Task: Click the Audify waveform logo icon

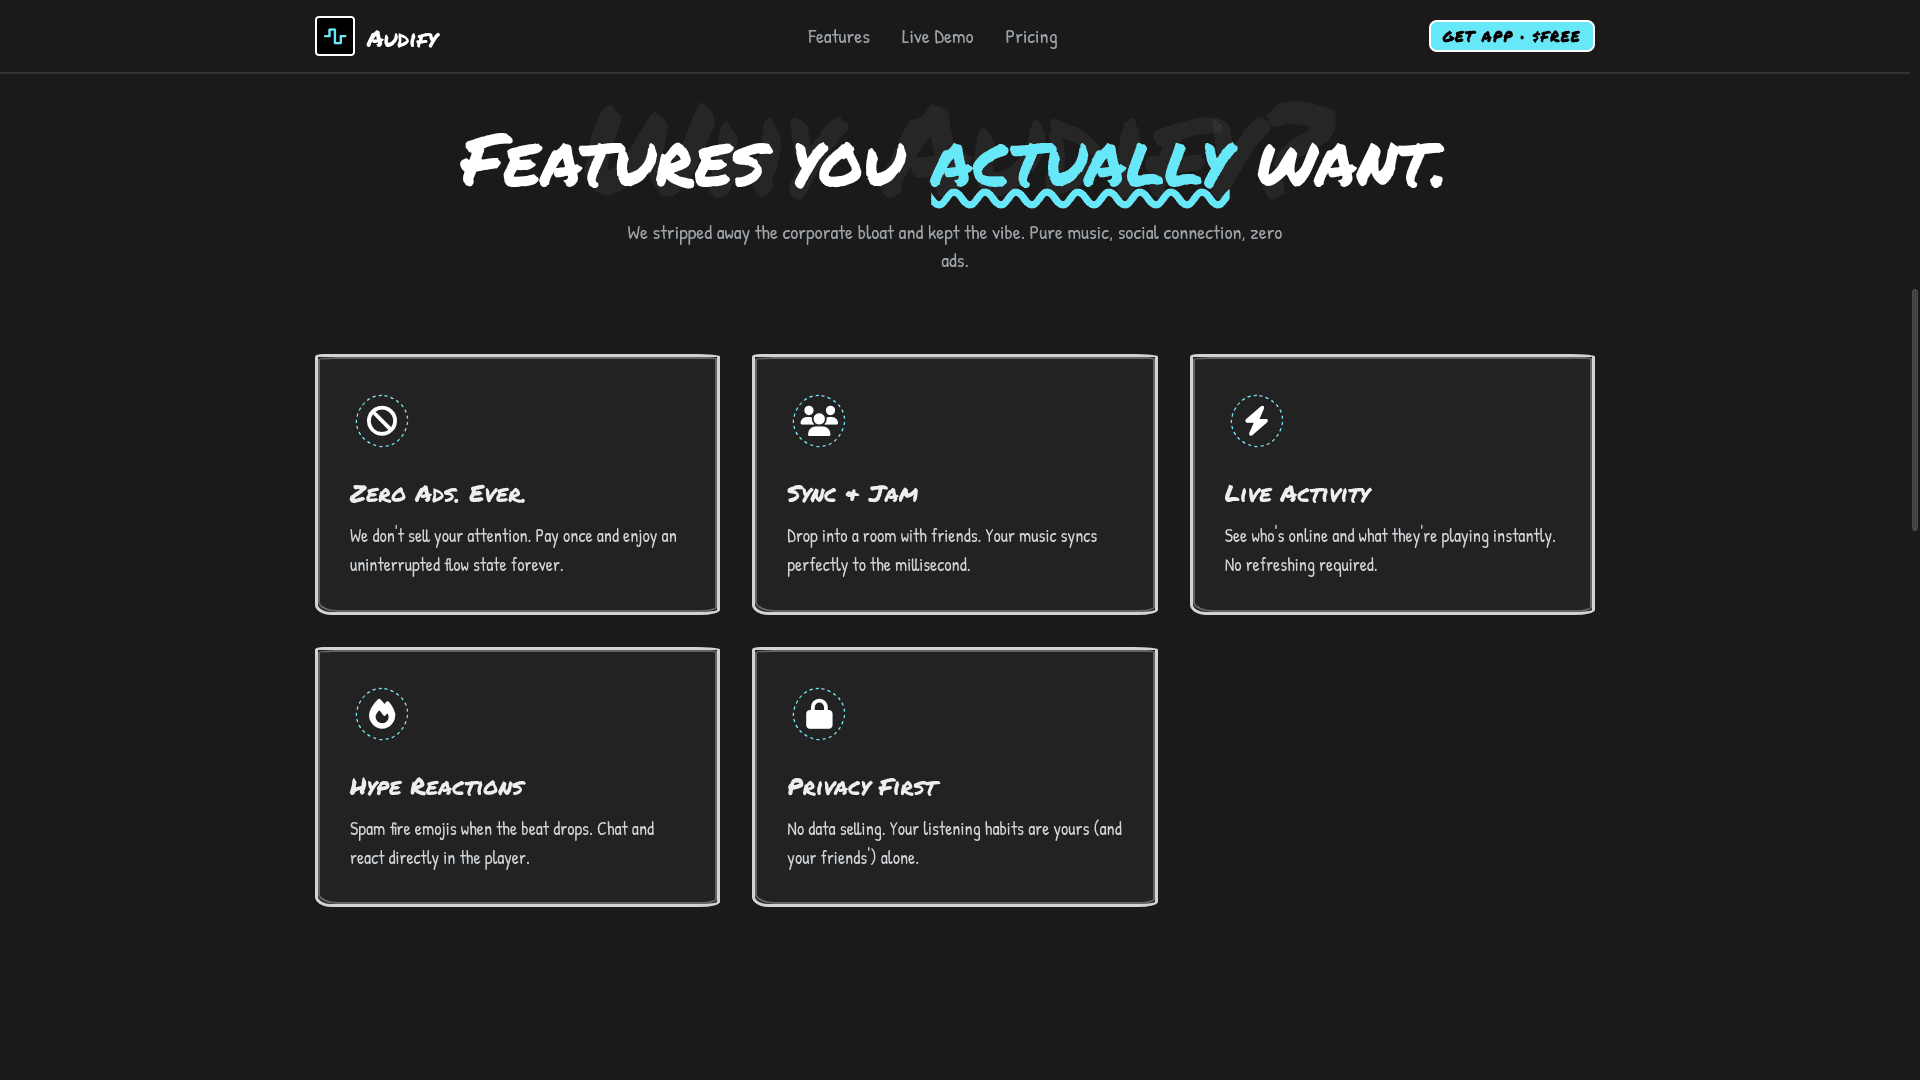Action: pos(334,36)
